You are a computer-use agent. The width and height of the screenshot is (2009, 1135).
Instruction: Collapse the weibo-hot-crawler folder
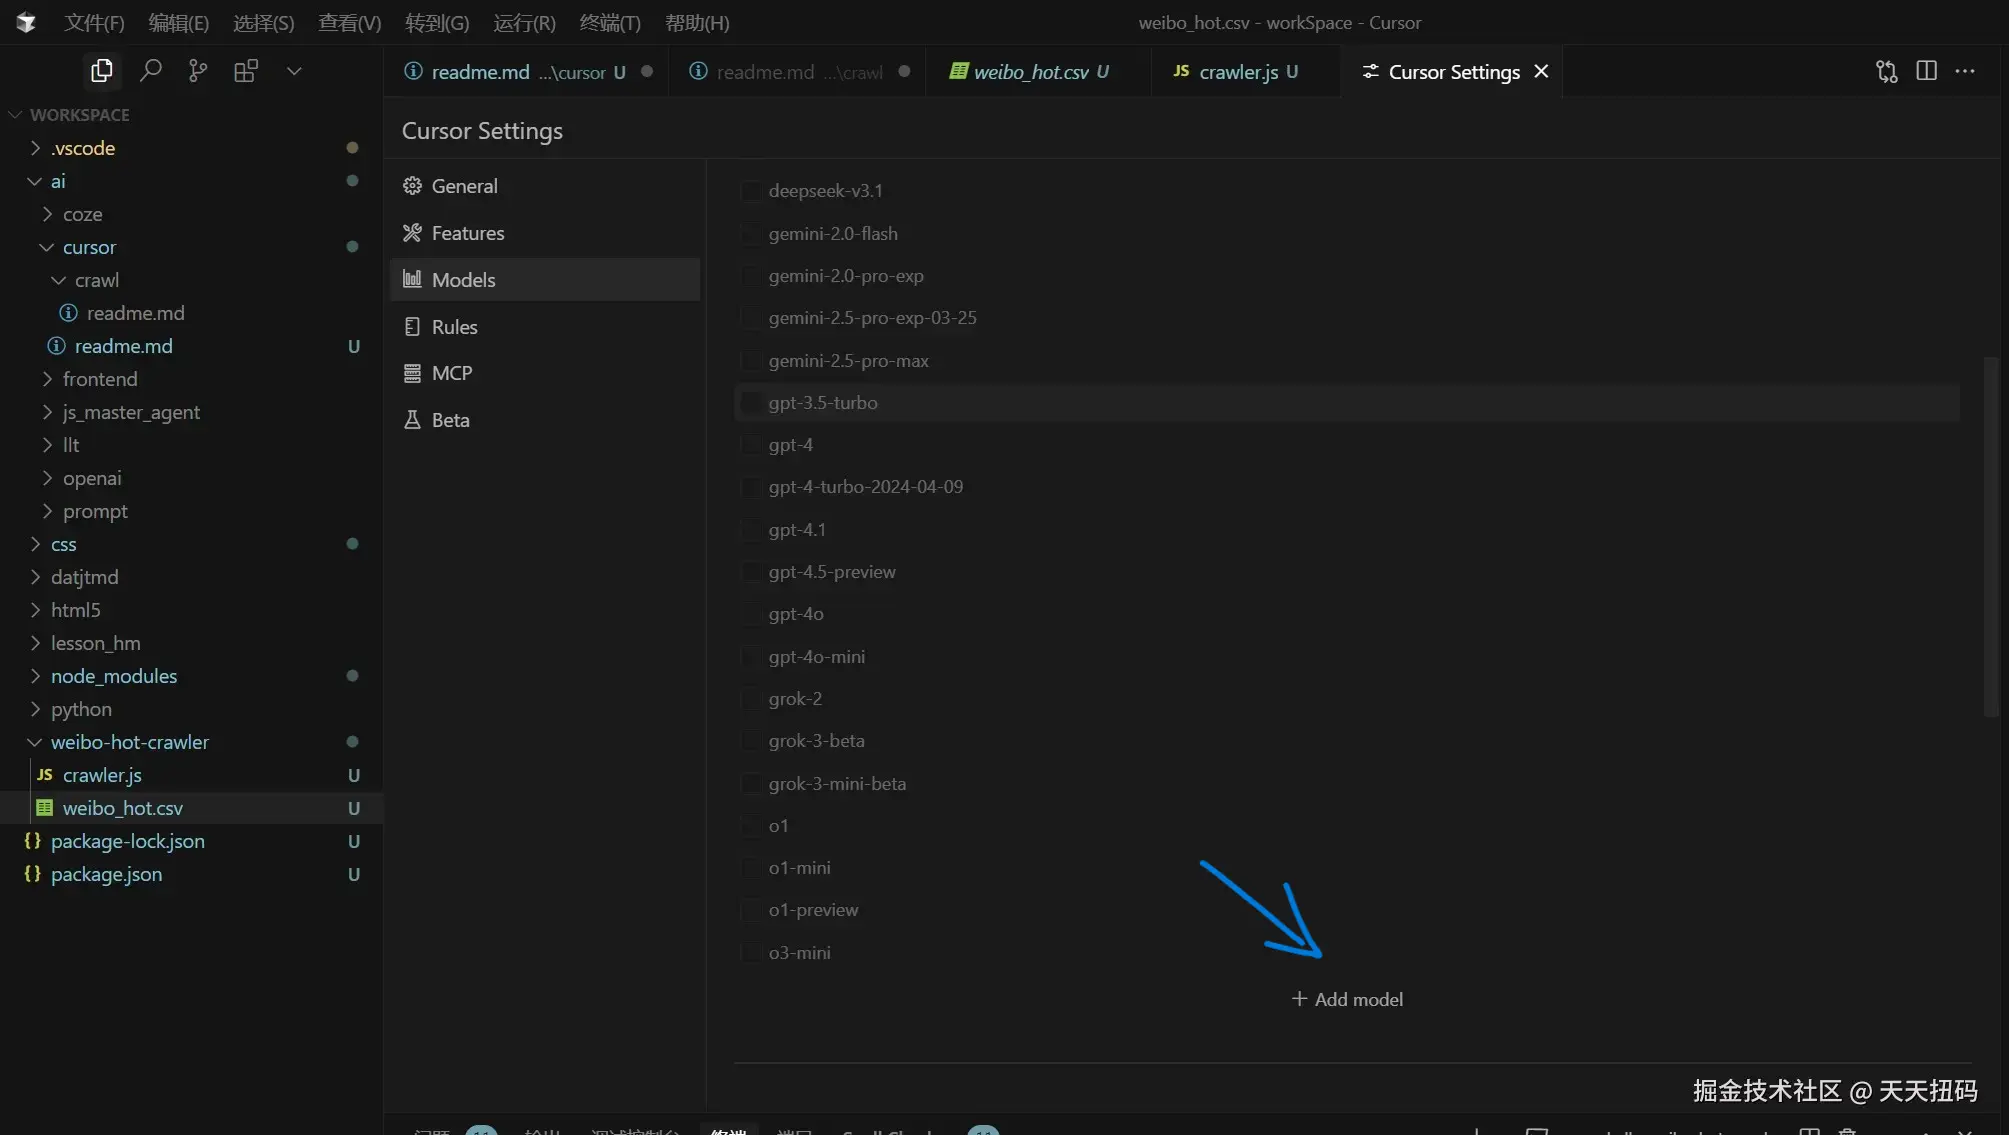coord(129,742)
